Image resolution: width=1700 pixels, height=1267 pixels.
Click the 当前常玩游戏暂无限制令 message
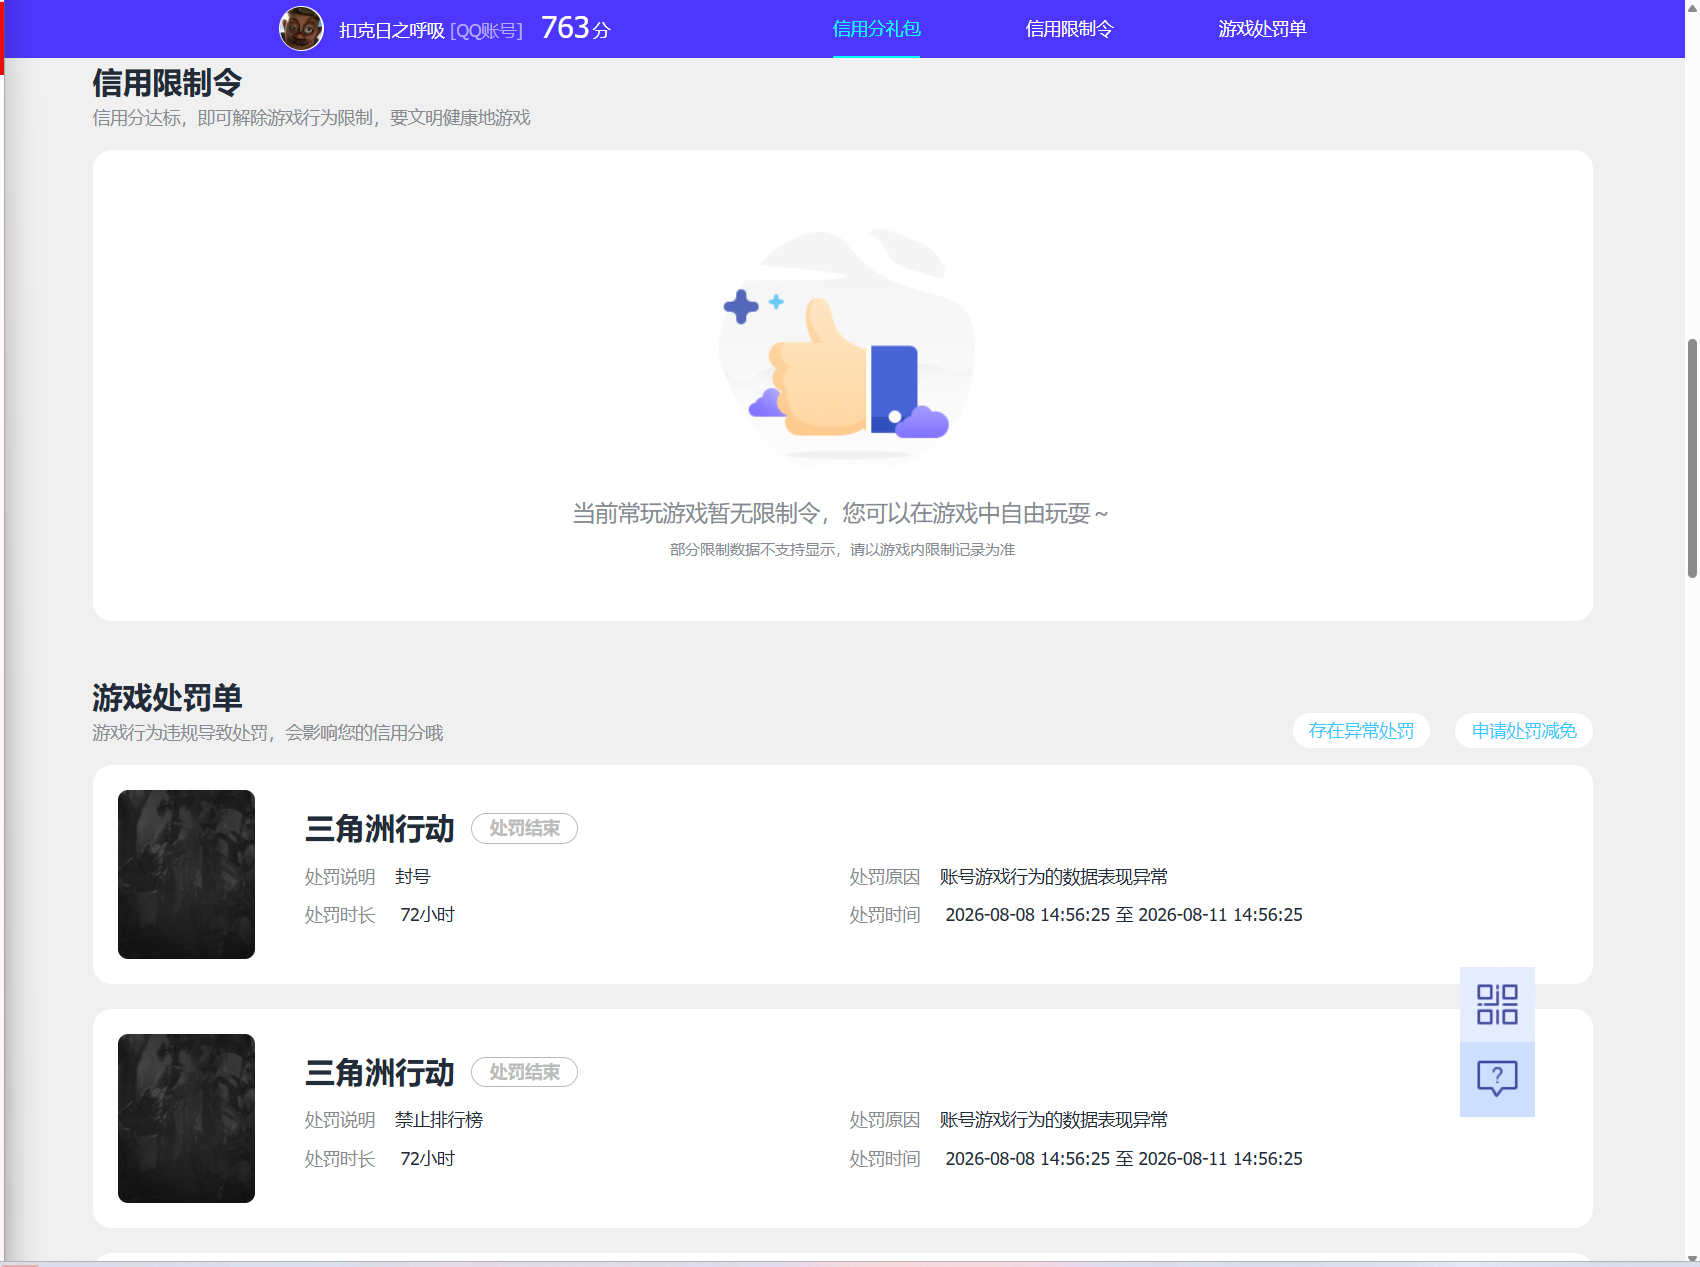[840, 513]
